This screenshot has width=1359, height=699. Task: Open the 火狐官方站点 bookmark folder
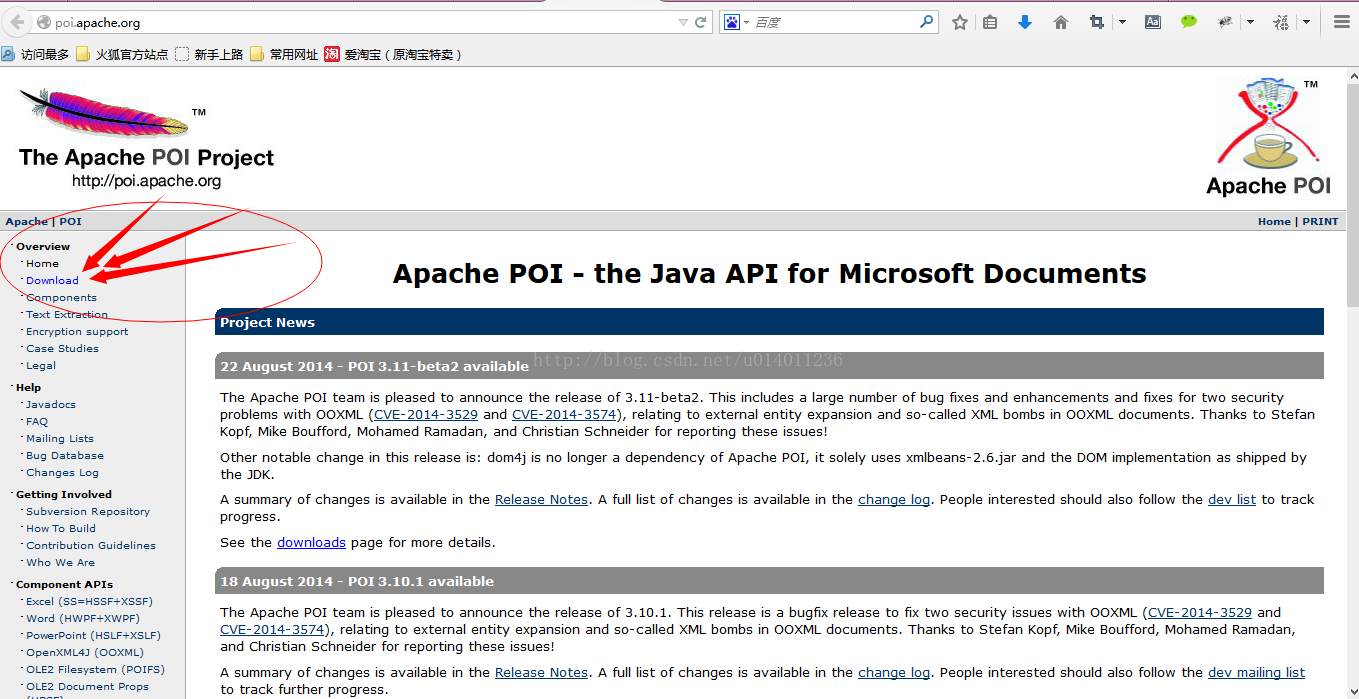(x=122, y=55)
